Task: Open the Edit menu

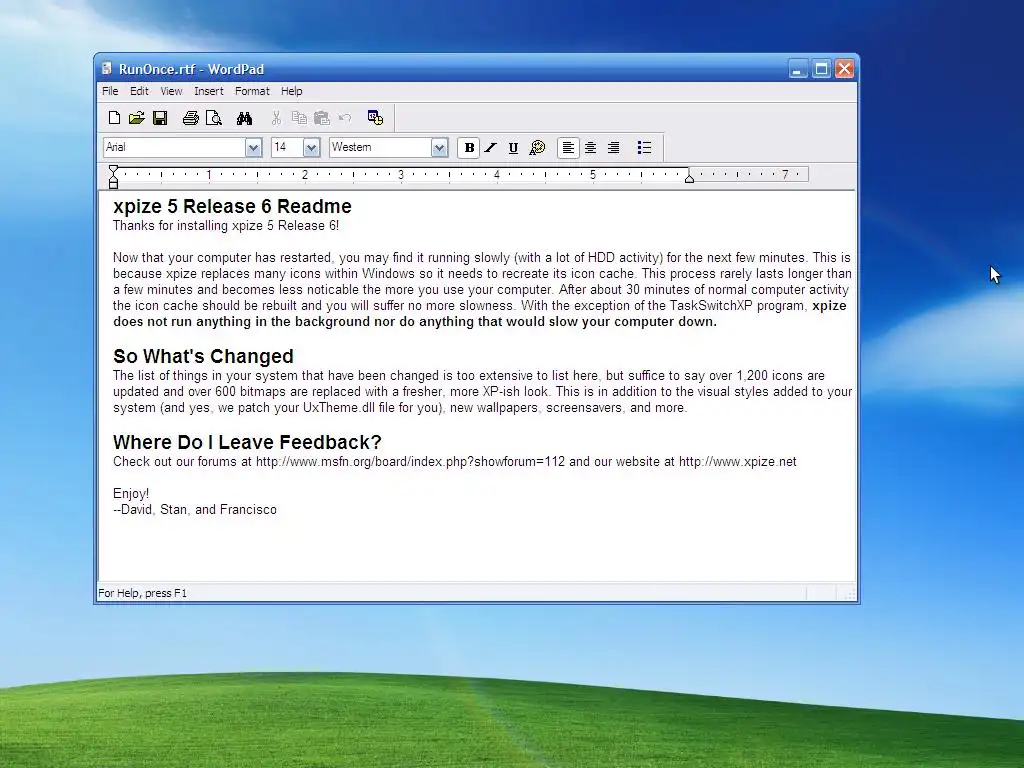Action: click(x=139, y=91)
